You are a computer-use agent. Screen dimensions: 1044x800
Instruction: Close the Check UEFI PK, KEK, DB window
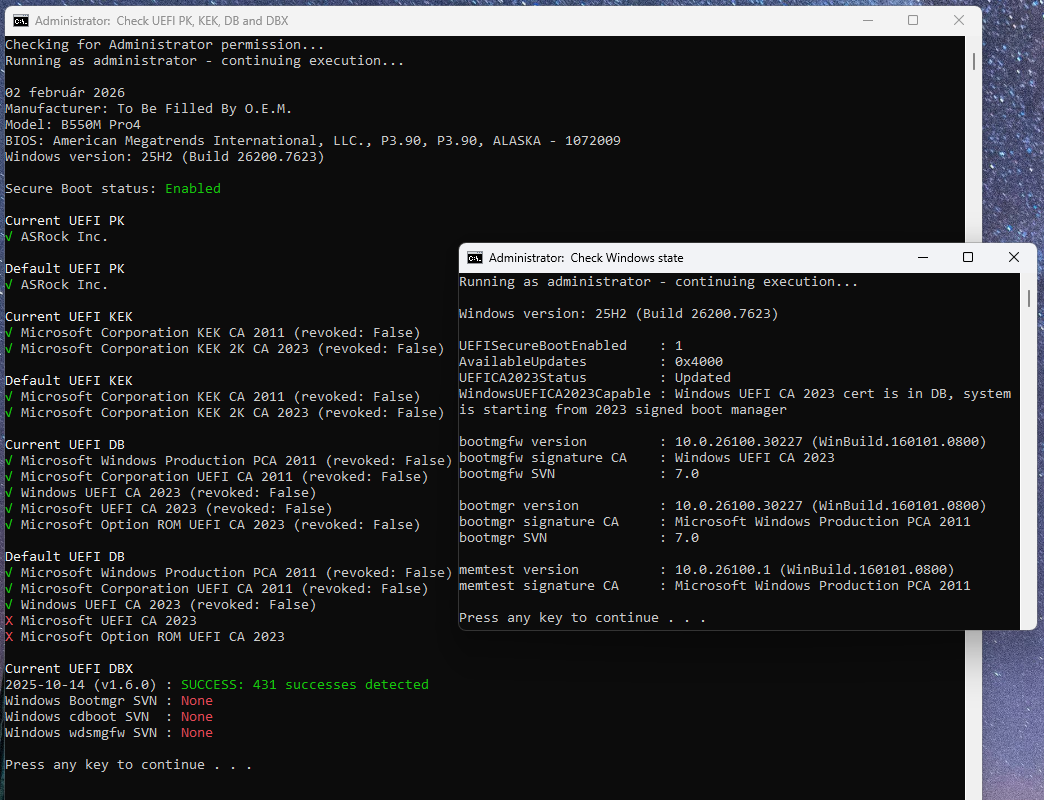coord(959,21)
